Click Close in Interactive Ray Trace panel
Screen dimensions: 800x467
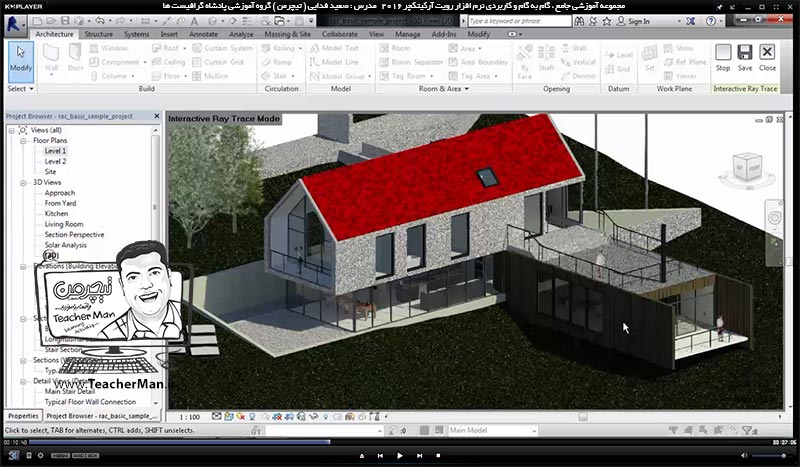(767, 58)
